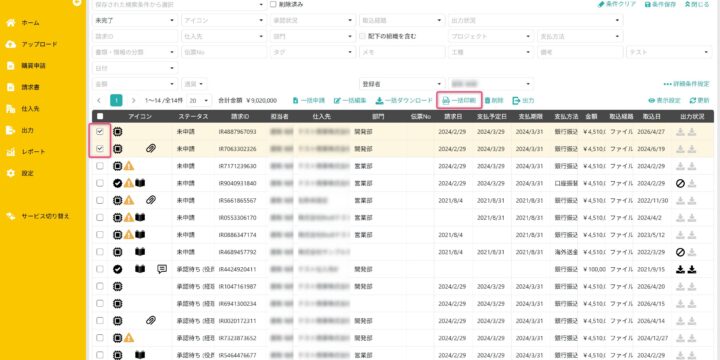Toggle the 削除済み checkbox
Image resolution: width=720 pixels, height=360 pixels.
pos(273,4)
